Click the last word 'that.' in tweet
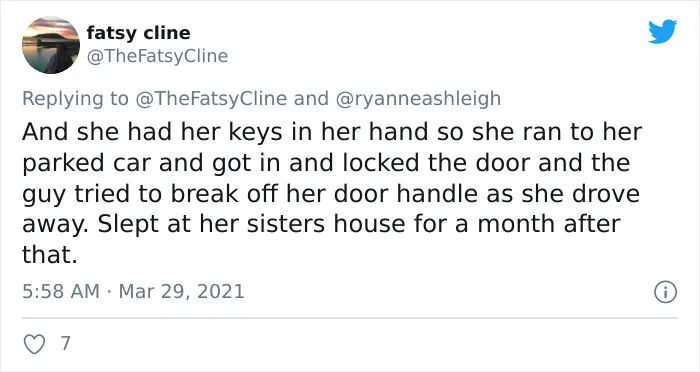This screenshot has width=700, height=372. (50, 255)
